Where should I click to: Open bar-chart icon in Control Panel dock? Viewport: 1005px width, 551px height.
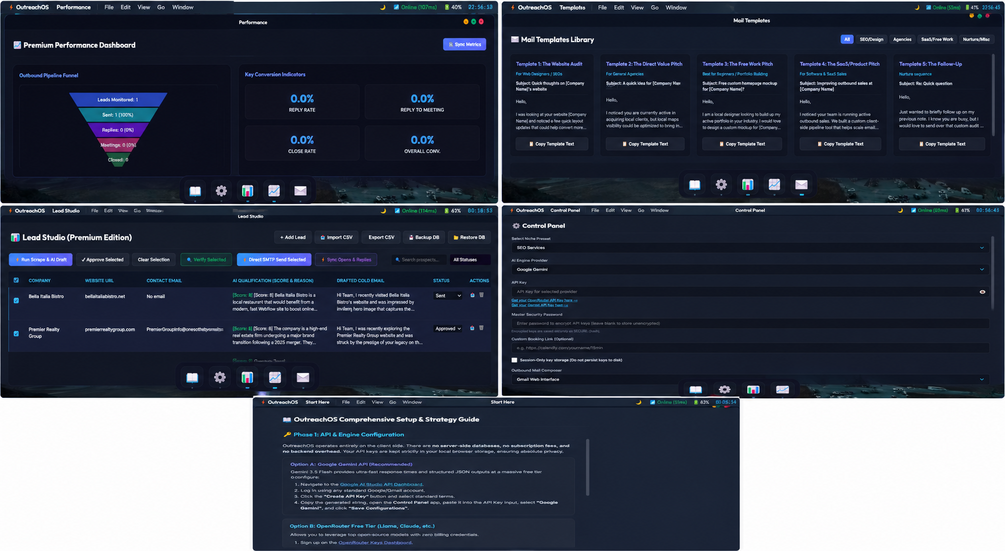point(753,390)
